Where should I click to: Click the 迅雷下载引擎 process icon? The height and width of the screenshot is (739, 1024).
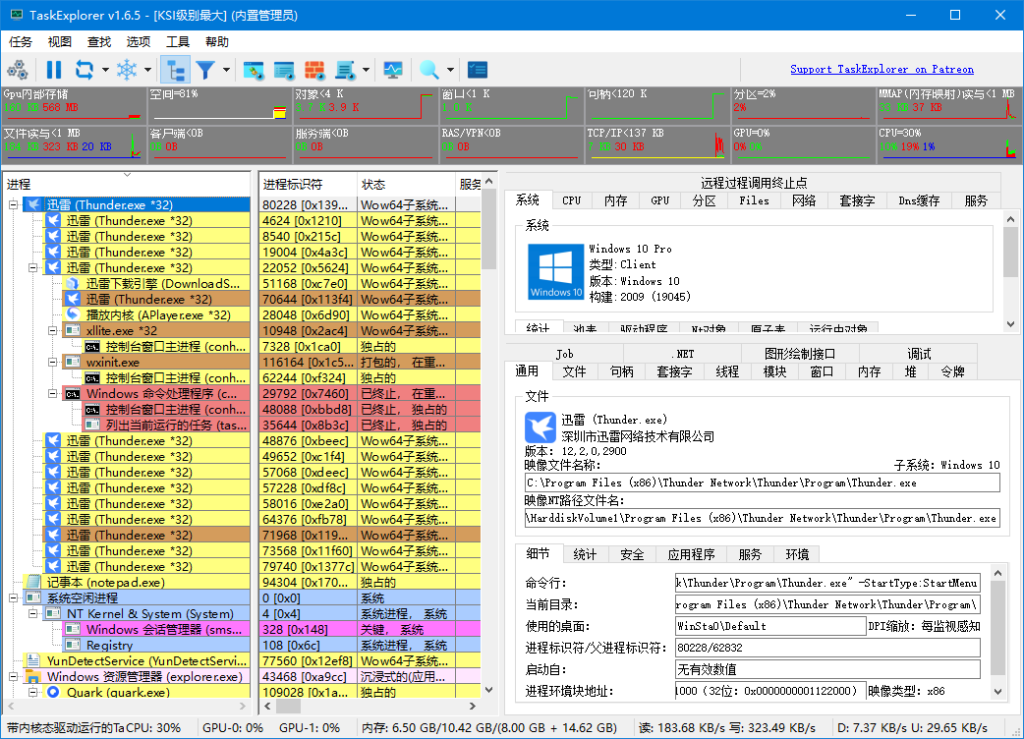(x=72, y=283)
